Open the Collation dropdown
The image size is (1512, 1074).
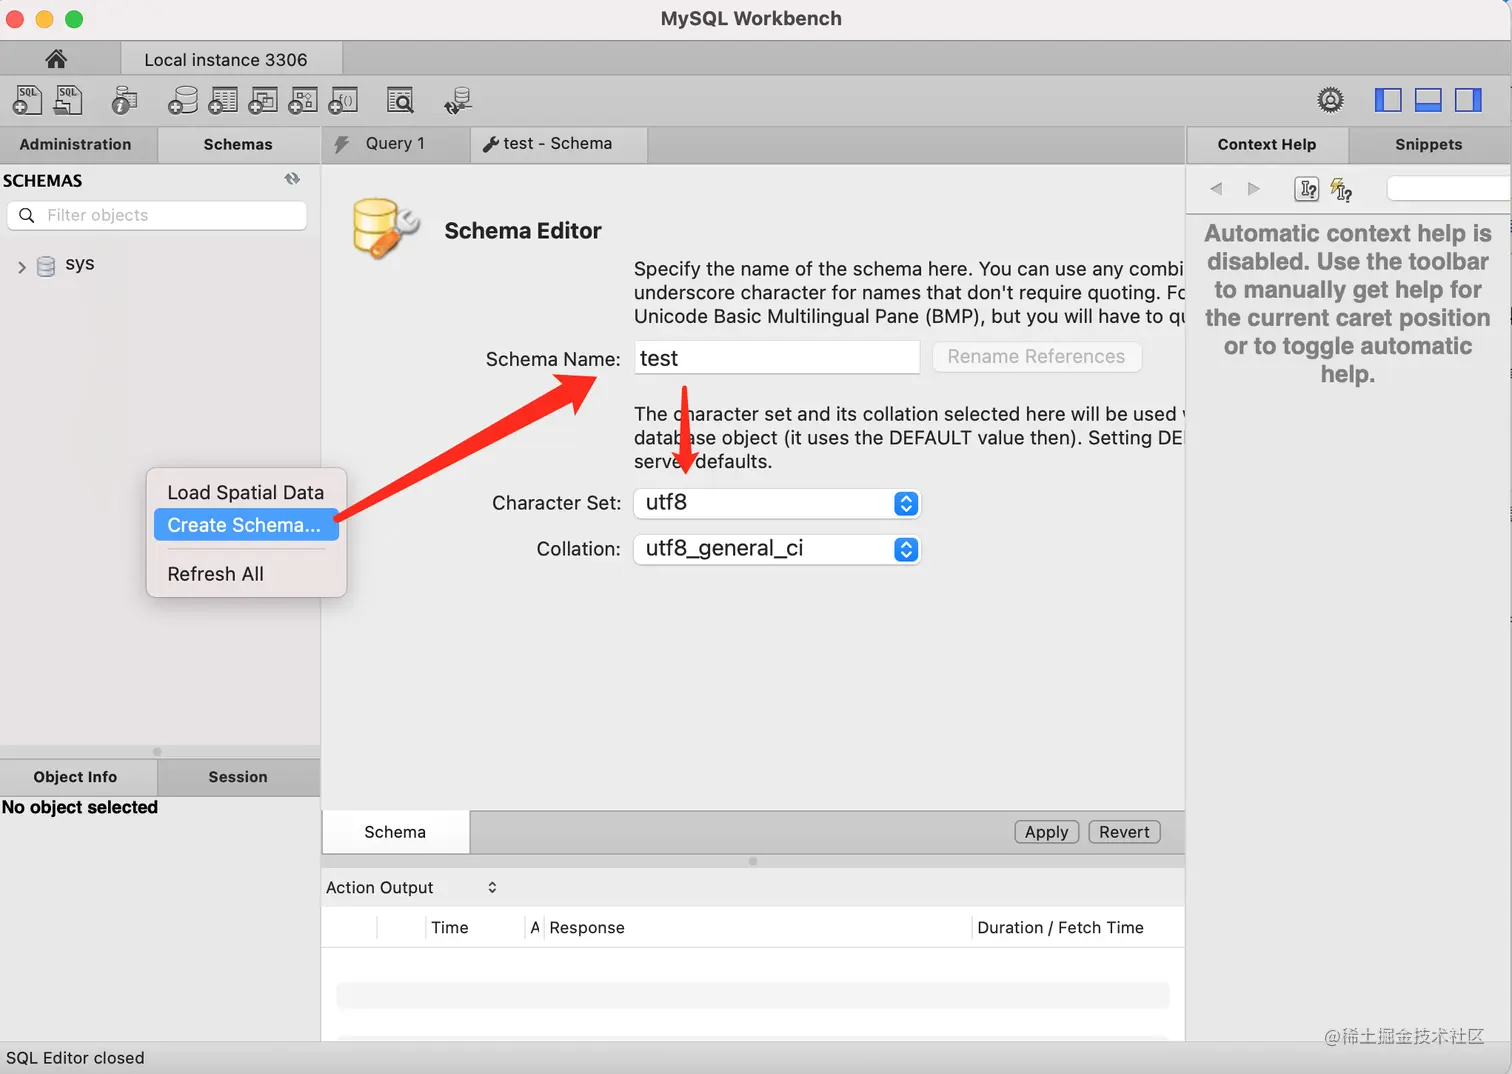click(777, 549)
